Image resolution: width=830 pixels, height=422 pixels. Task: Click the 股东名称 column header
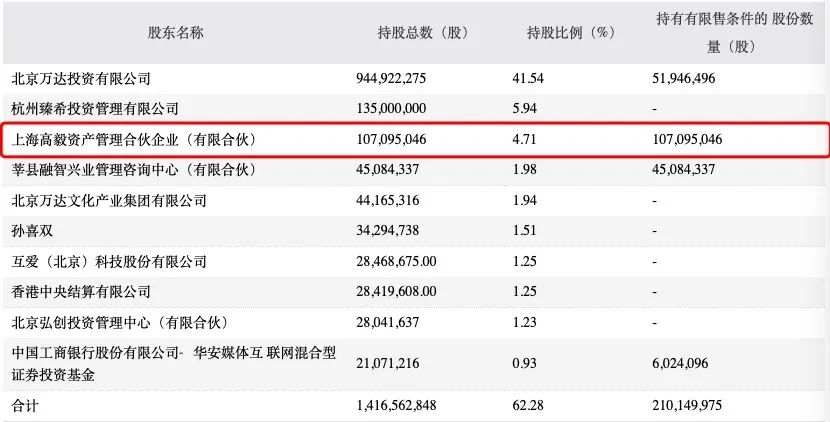175,33
